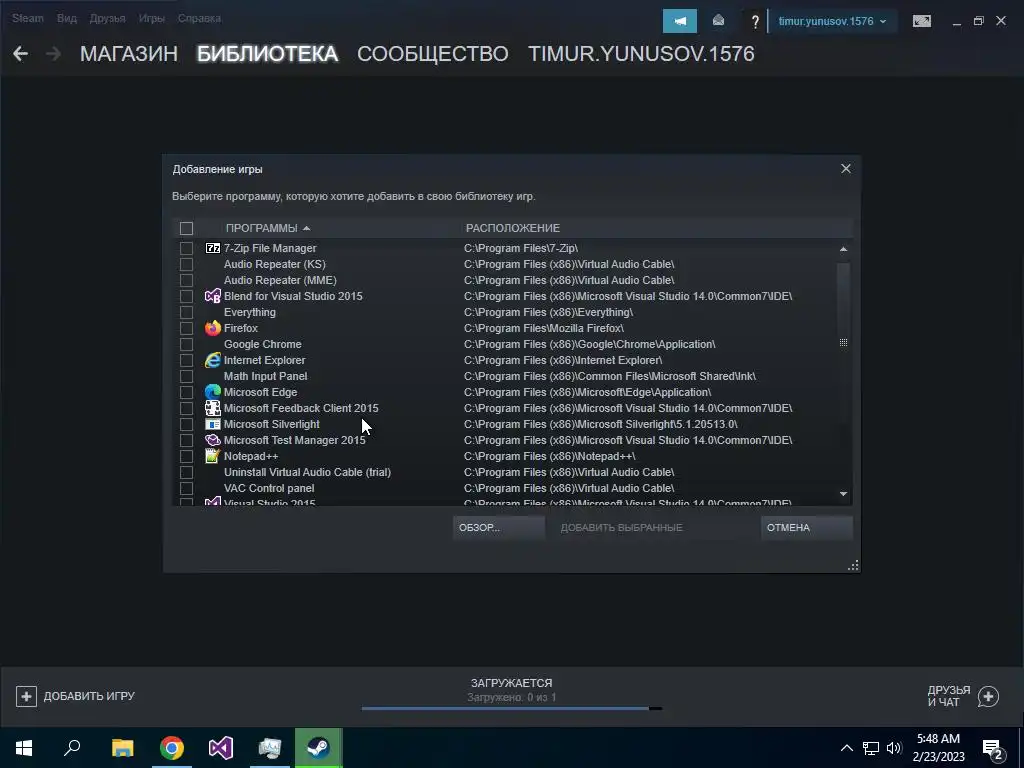Open the Steam menu

pyautogui.click(x=27, y=18)
